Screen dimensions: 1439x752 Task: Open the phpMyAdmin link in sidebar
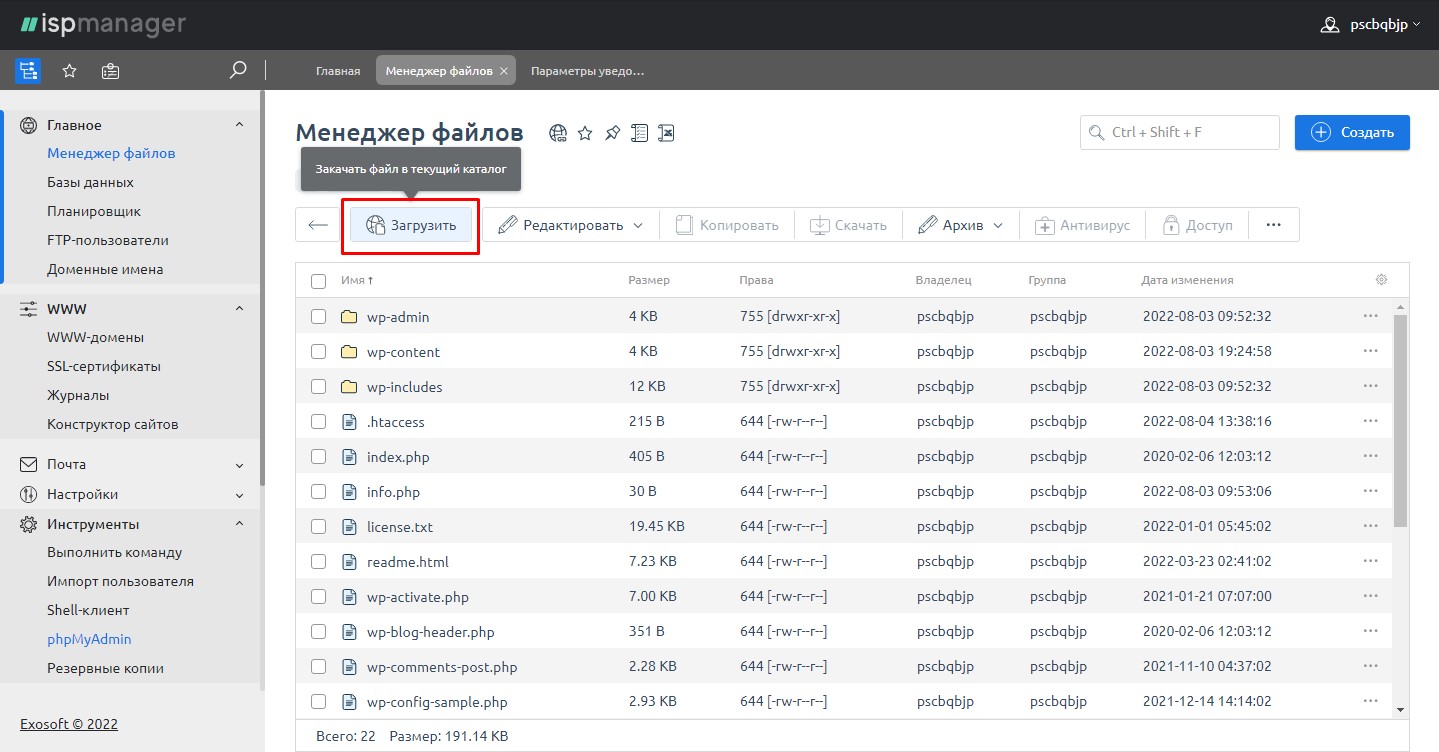click(89, 639)
